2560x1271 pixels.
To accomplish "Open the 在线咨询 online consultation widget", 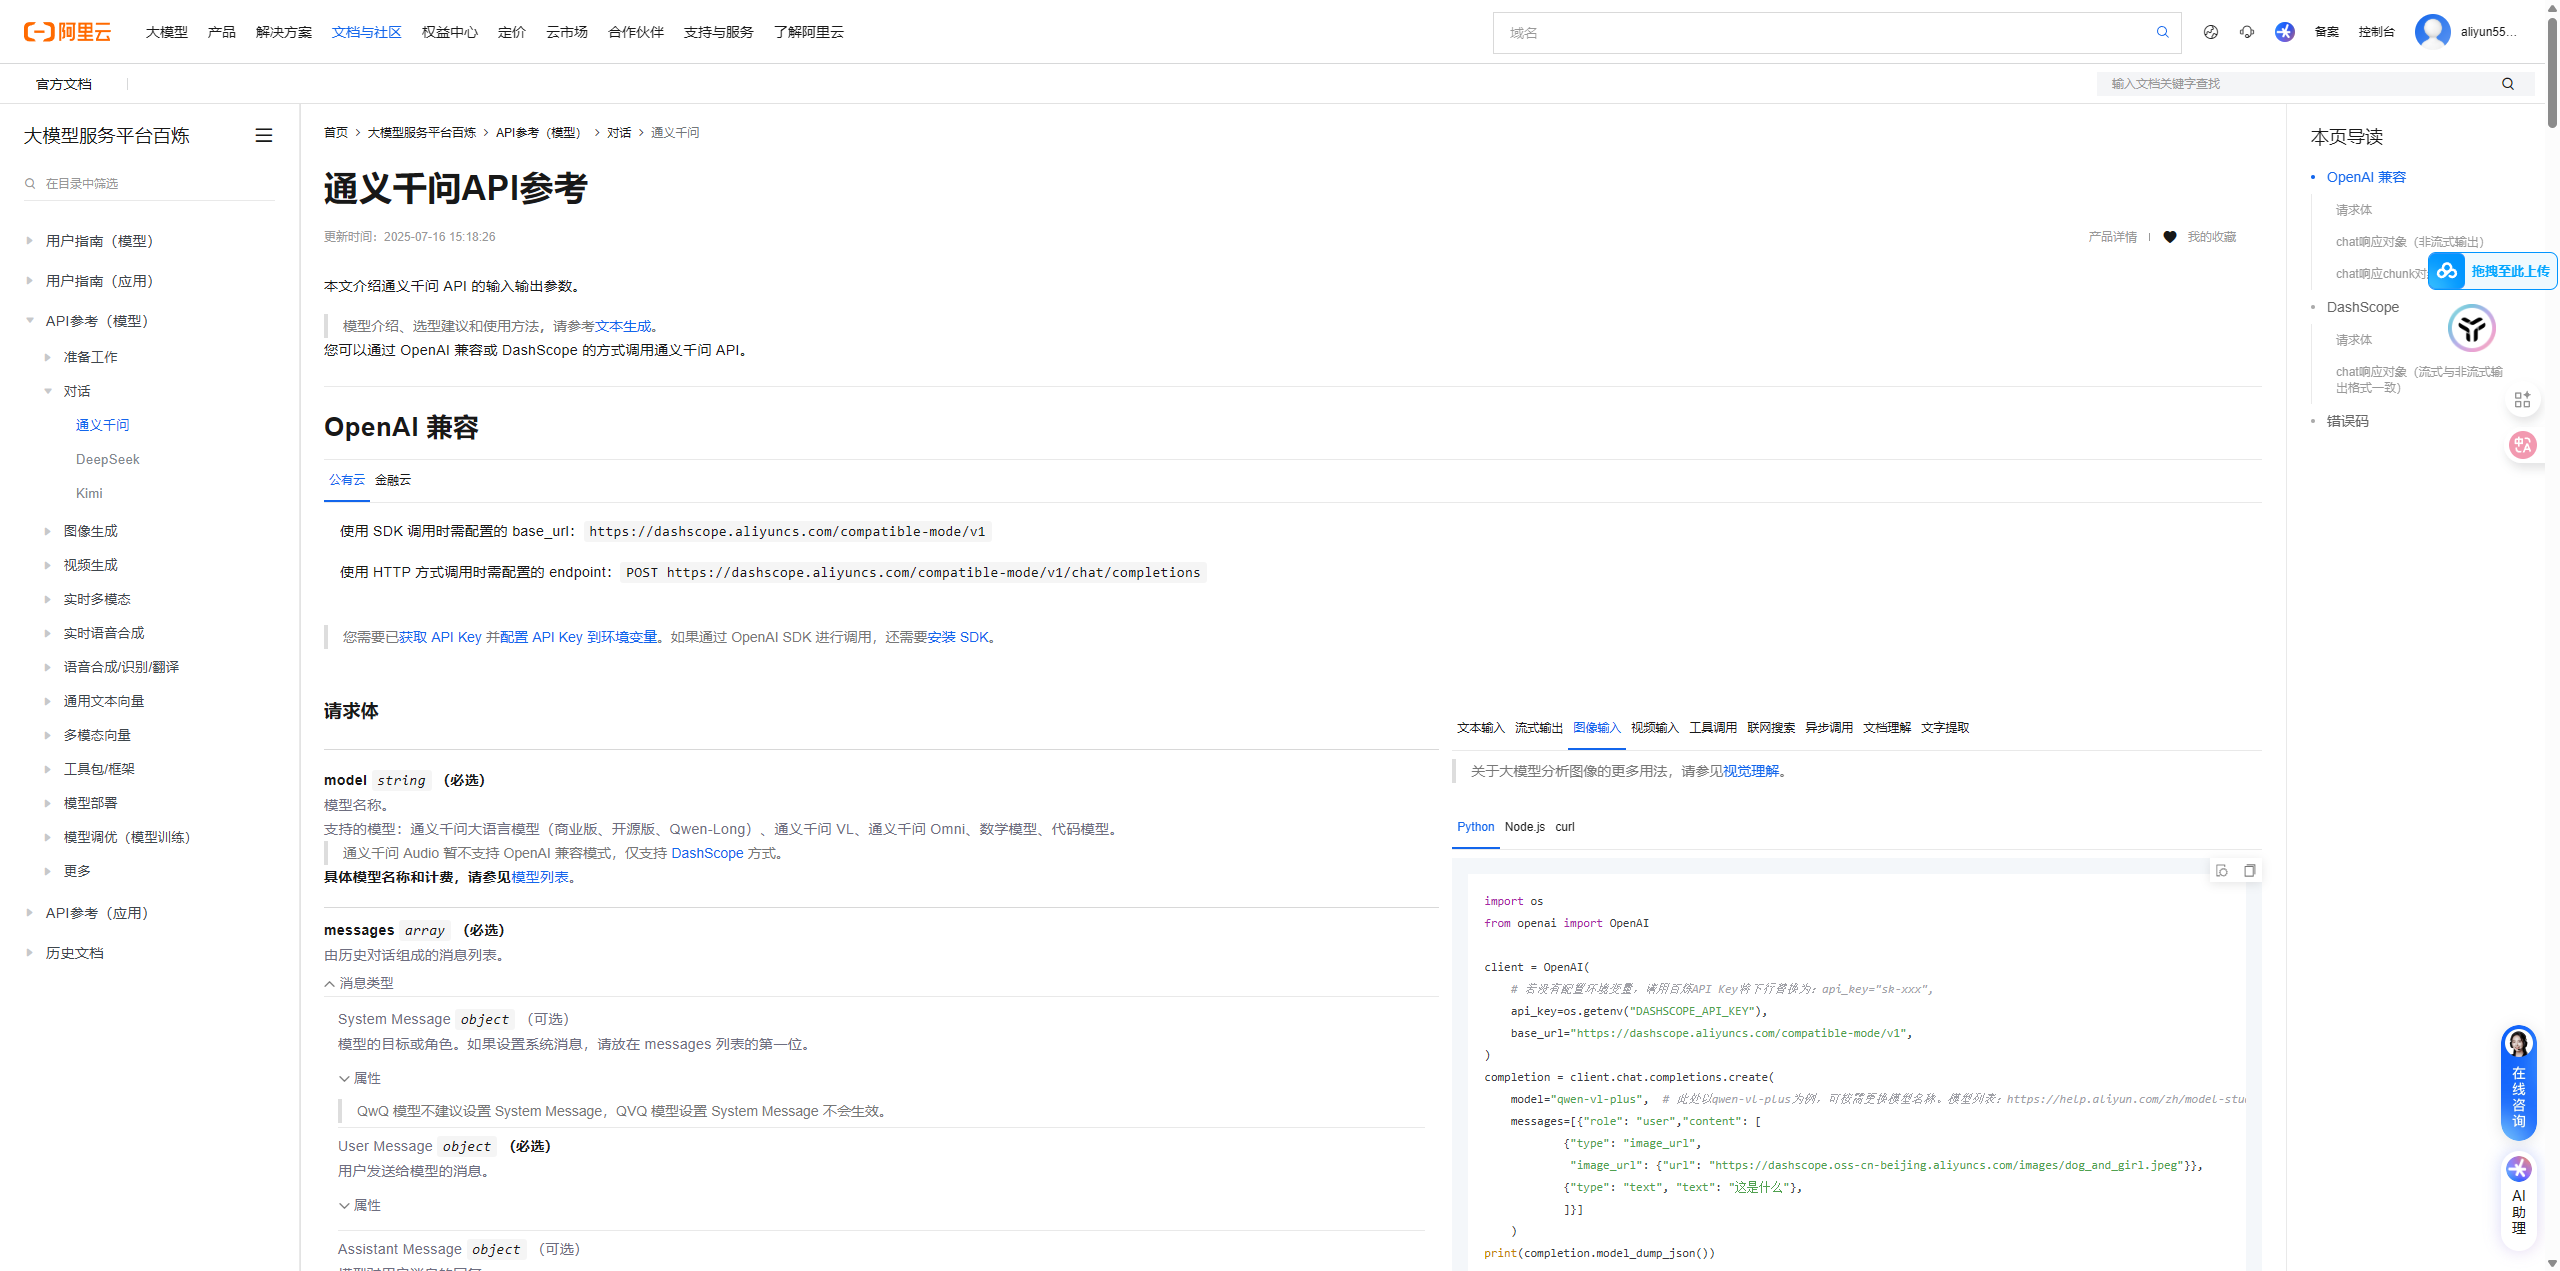I will tap(2519, 1083).
